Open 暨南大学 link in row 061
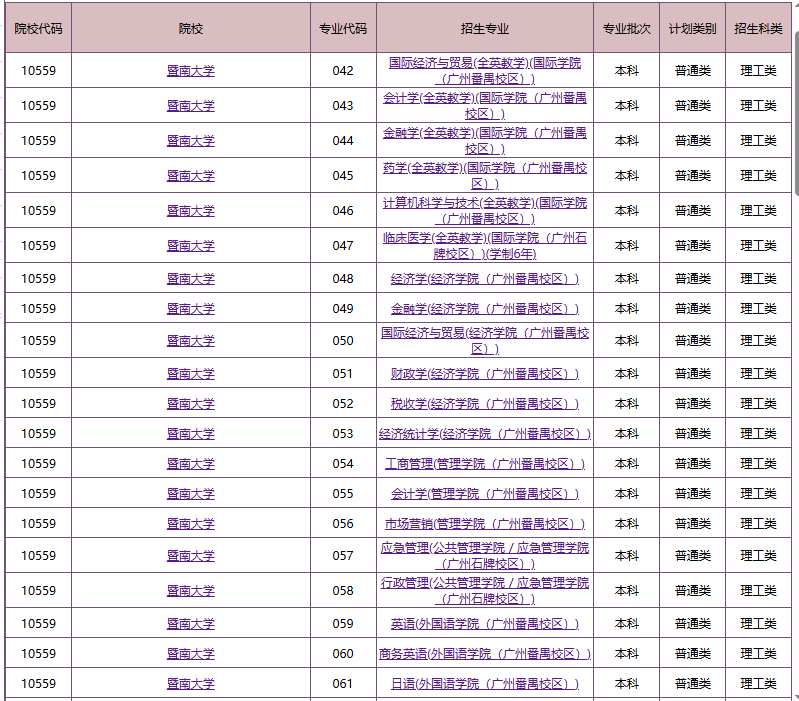The image size is (799, 701). tap(191, 684)
